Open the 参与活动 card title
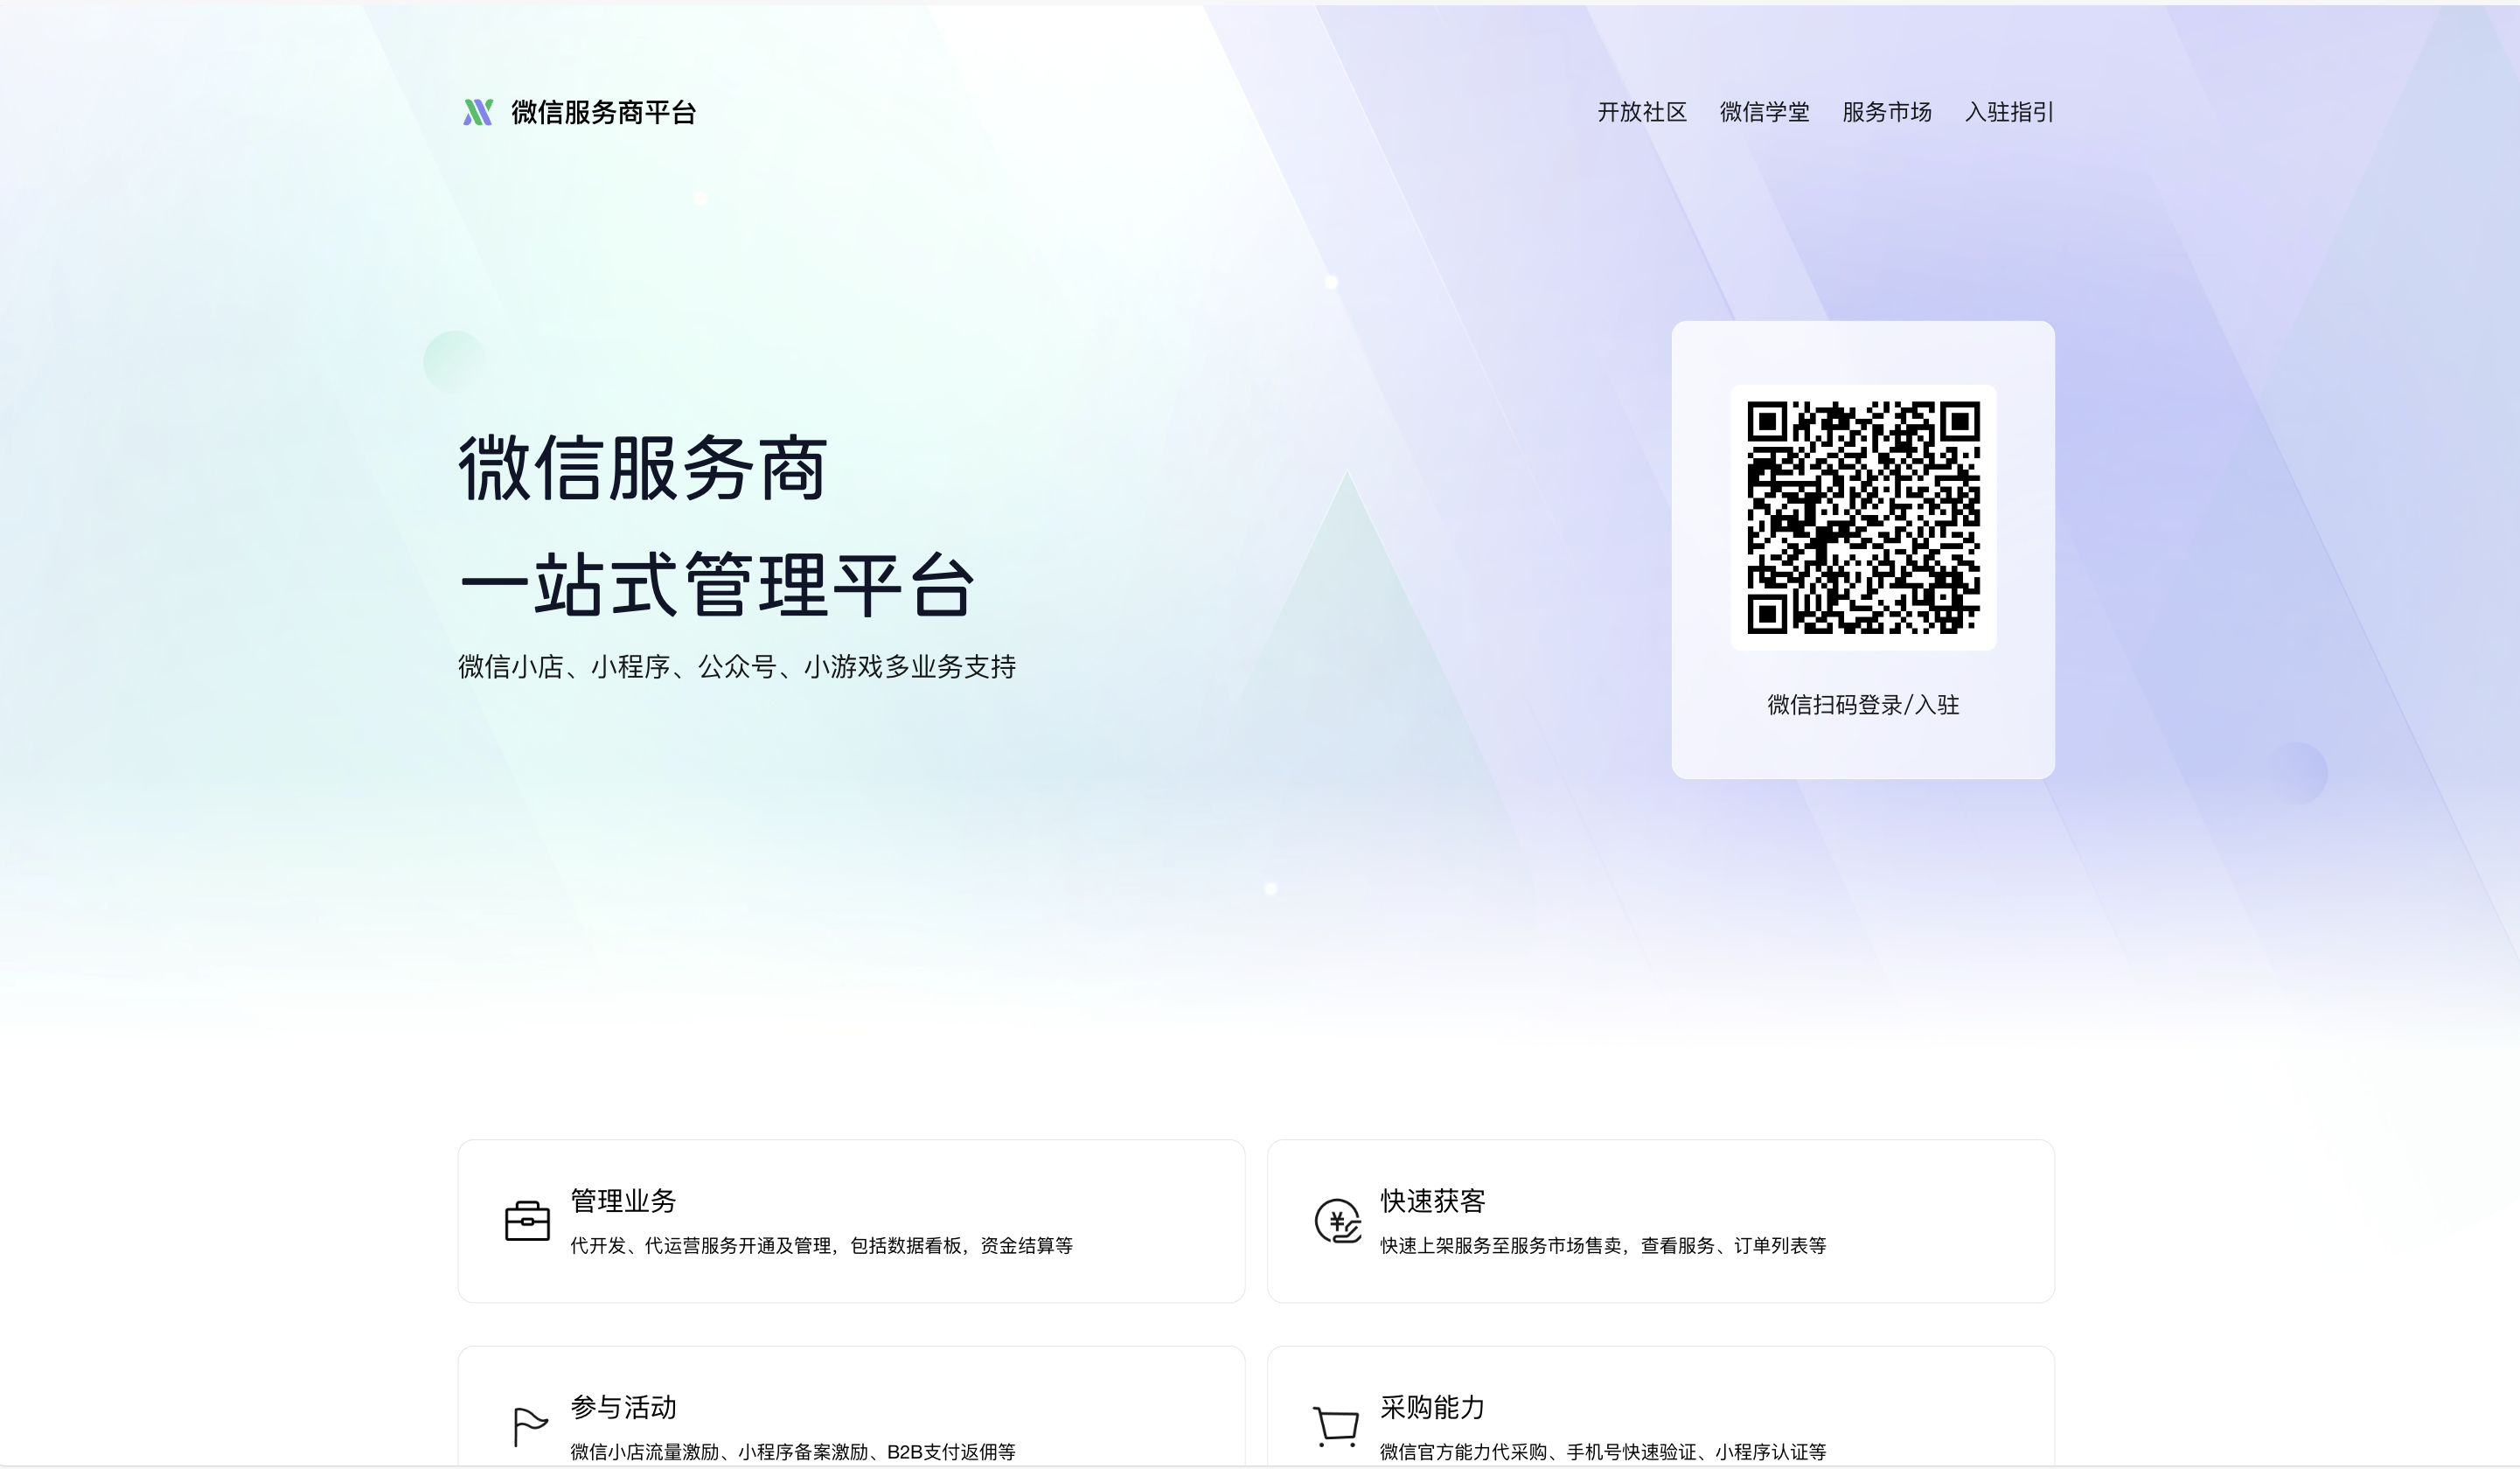The width and height of the screenshot is (2520, 1469). [623, 1407]
